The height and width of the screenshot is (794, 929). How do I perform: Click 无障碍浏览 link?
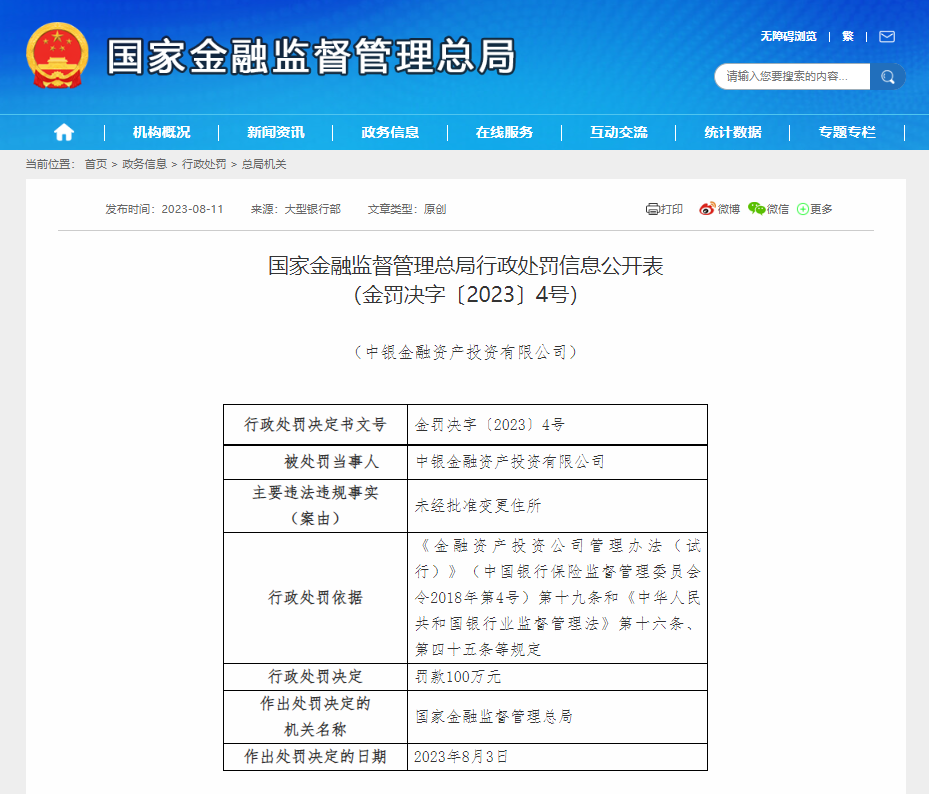pos(789,37)
